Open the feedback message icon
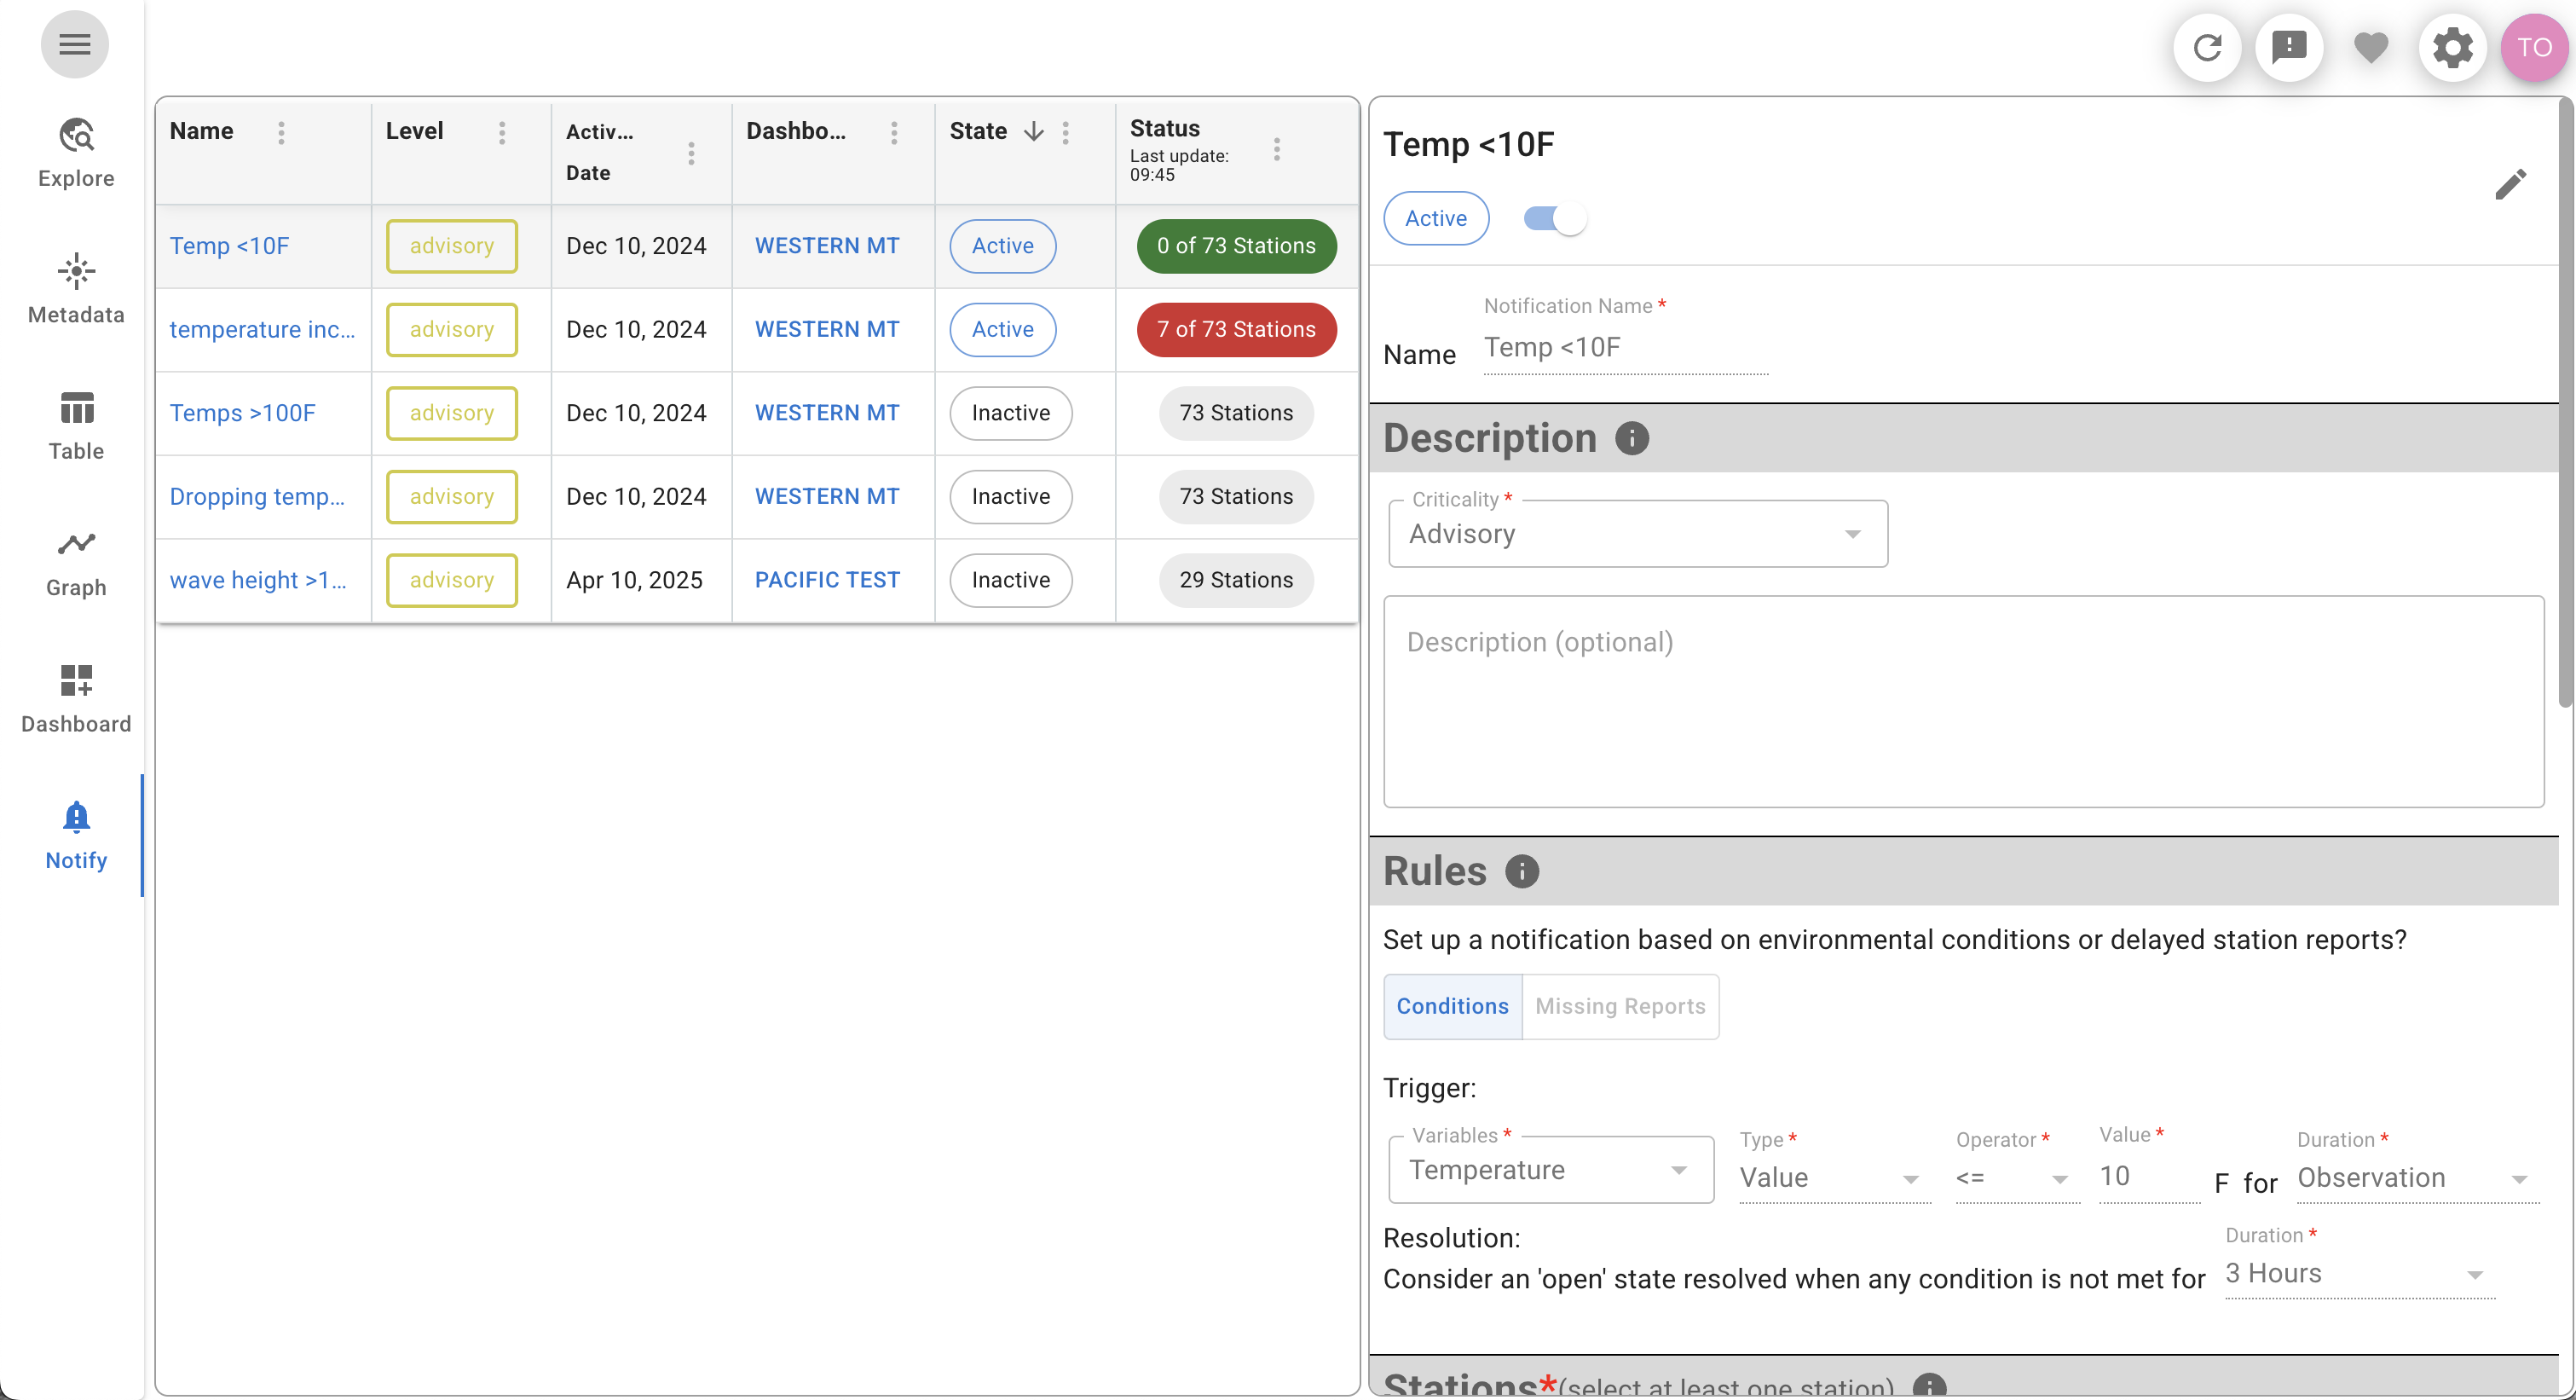 pyautogui.click(x=2289, y=47)
